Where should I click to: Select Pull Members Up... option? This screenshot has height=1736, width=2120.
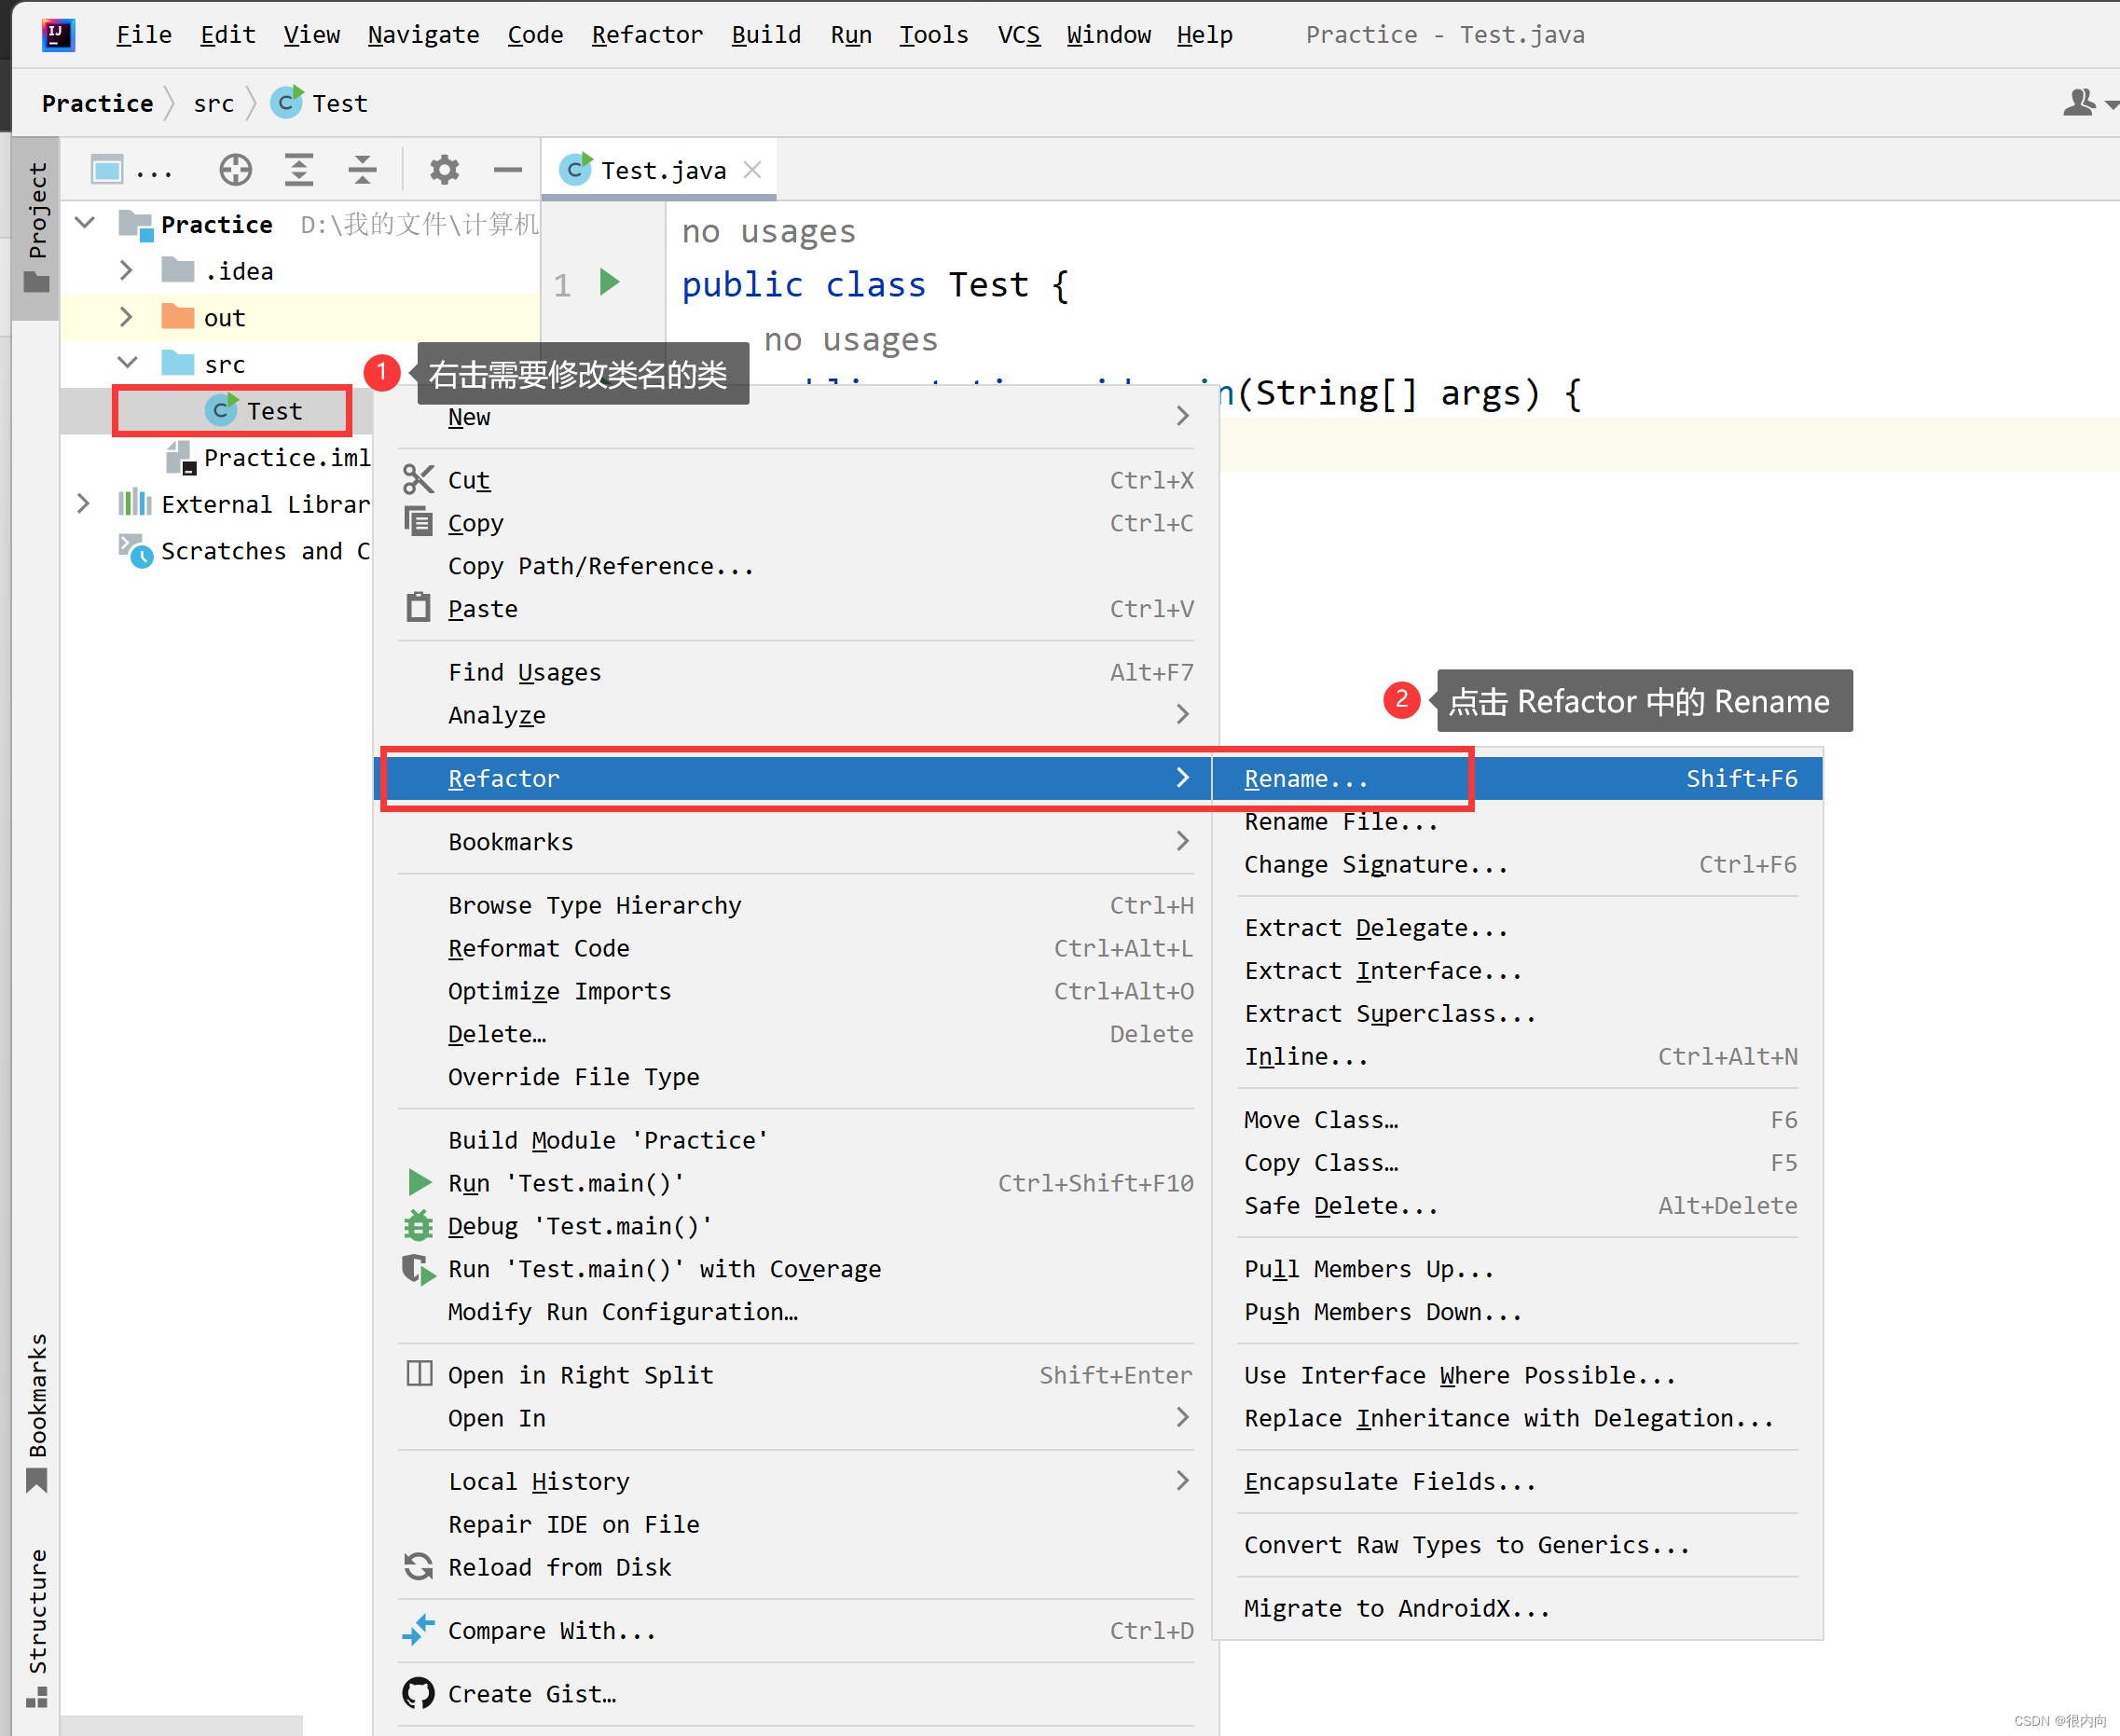[1518, 1269]
